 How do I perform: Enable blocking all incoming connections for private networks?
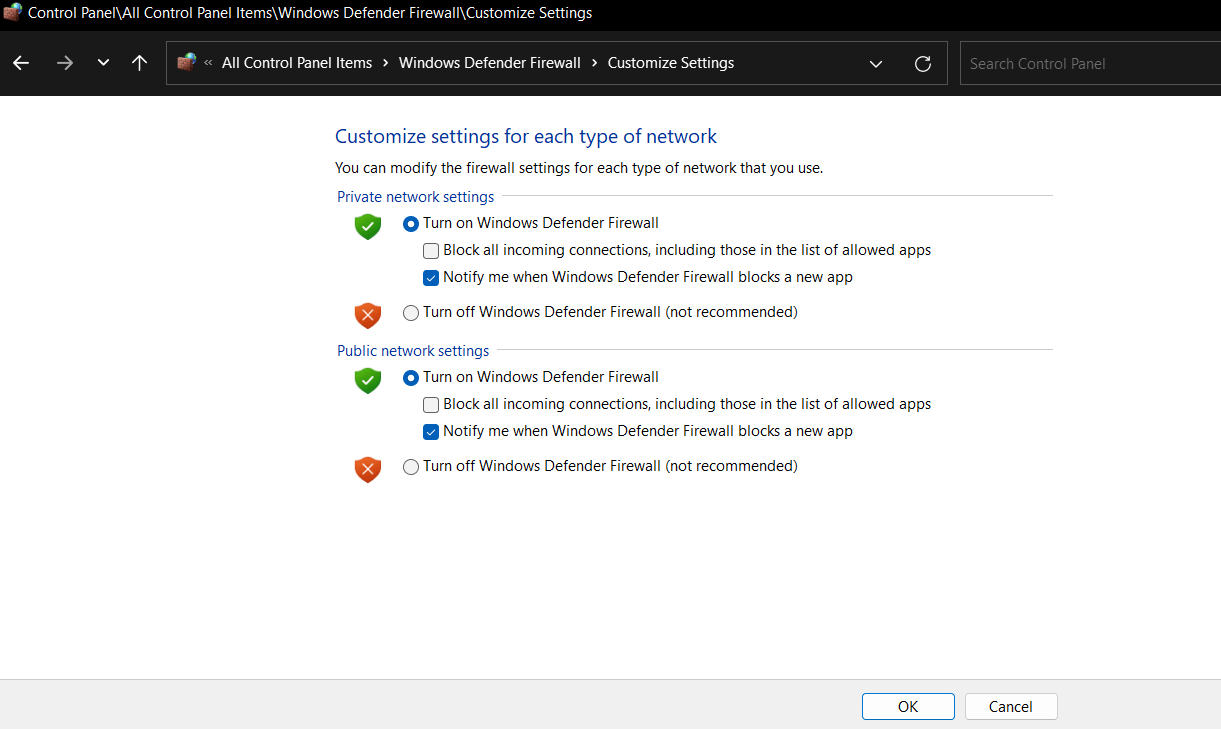[x=430, y=250]
